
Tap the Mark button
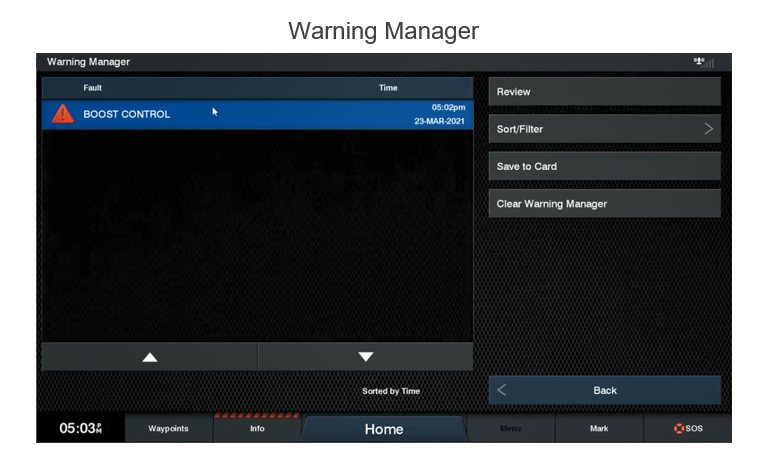599,428
